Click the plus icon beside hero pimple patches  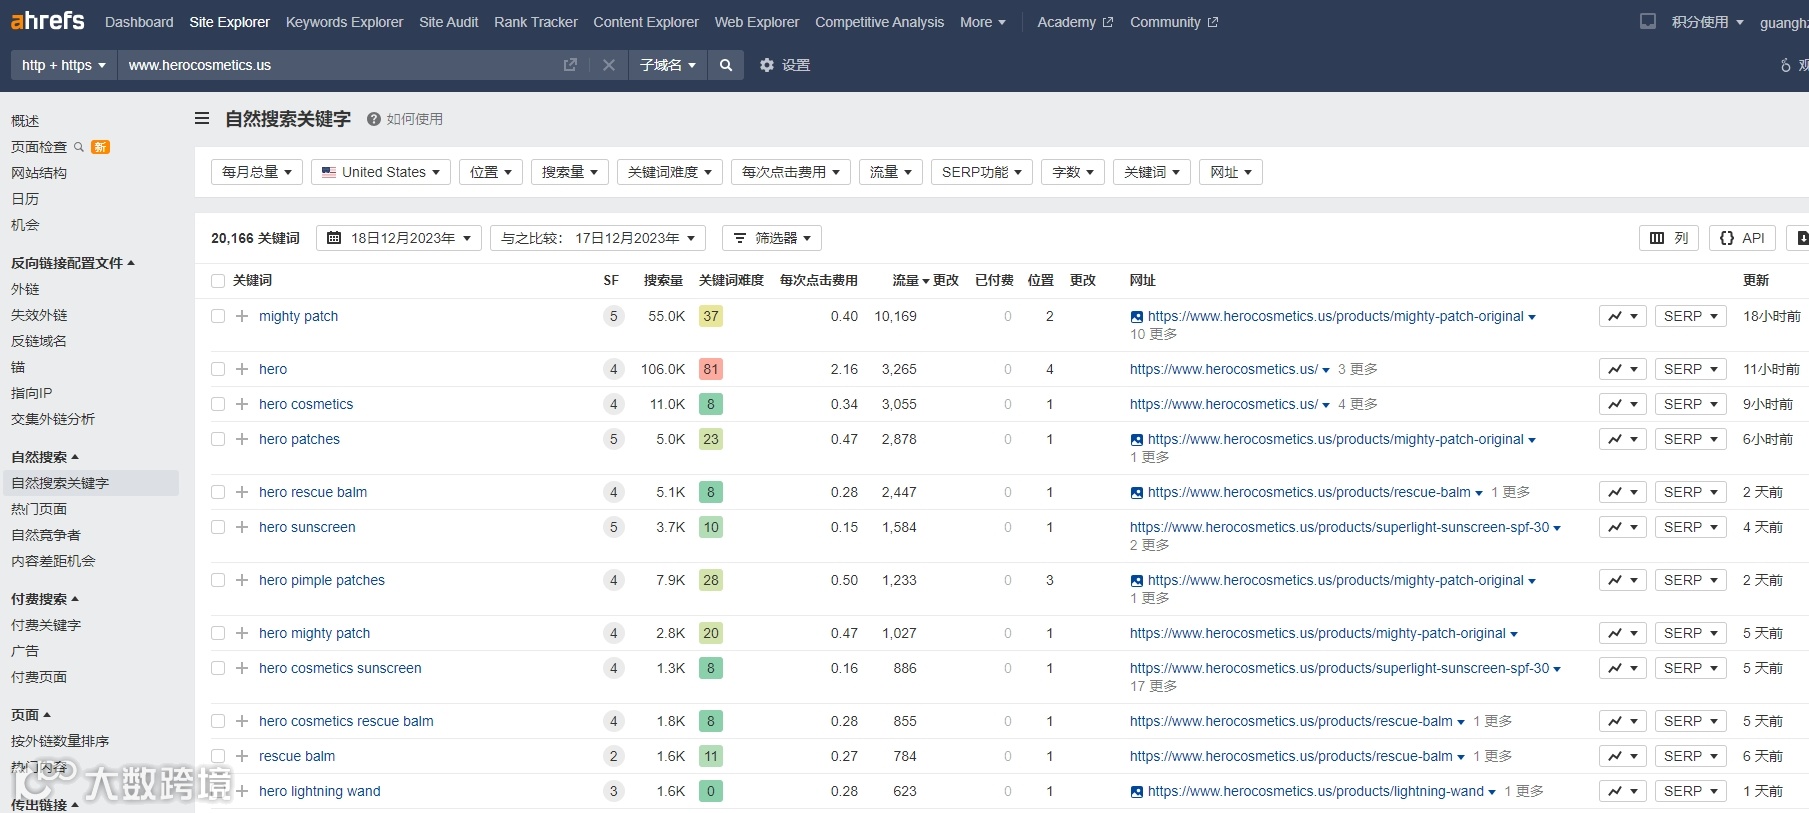[x=242, y=580]
